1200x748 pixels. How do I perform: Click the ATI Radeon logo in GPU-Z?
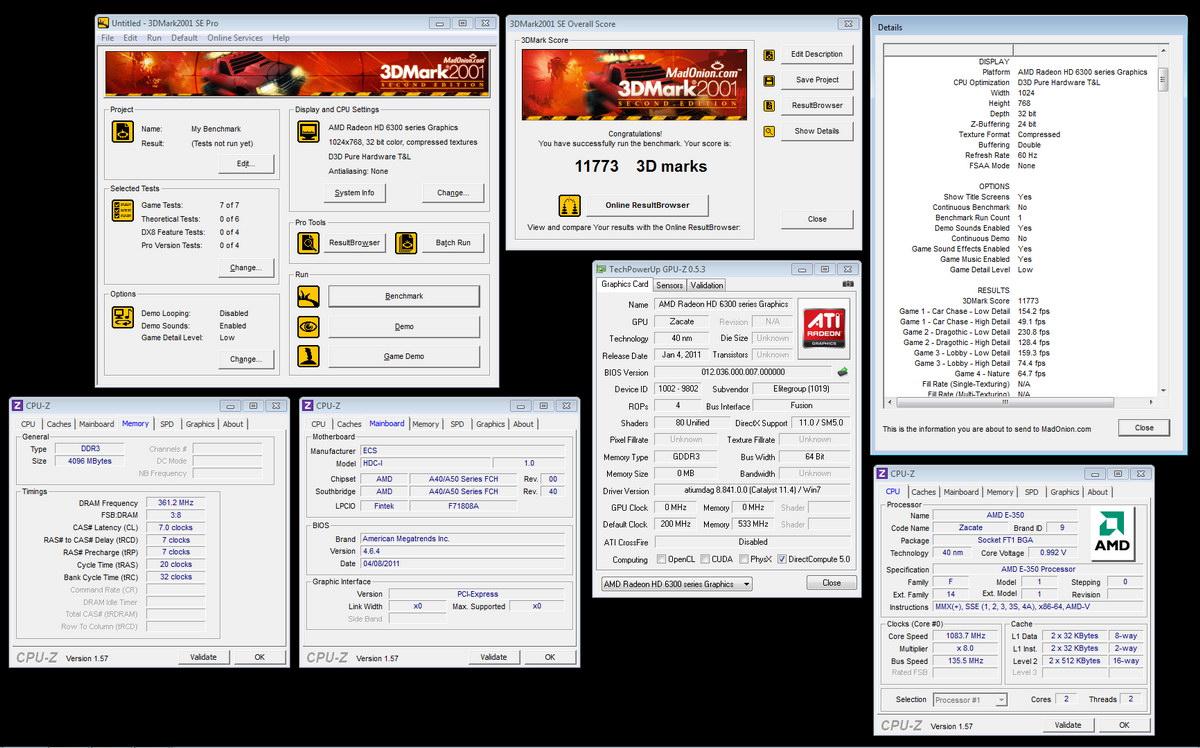coord(825,327)
